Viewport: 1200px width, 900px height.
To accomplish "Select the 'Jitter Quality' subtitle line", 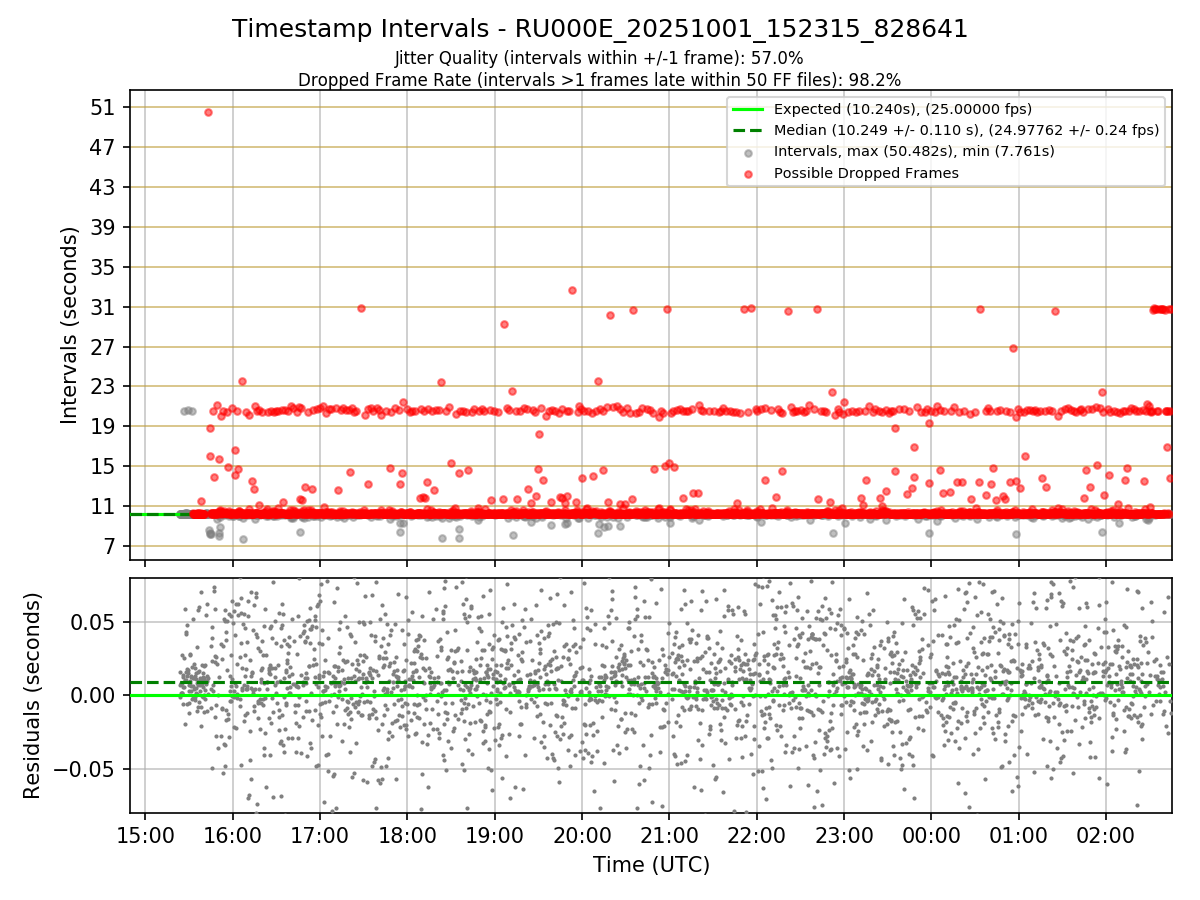I will tap(599, 58).
